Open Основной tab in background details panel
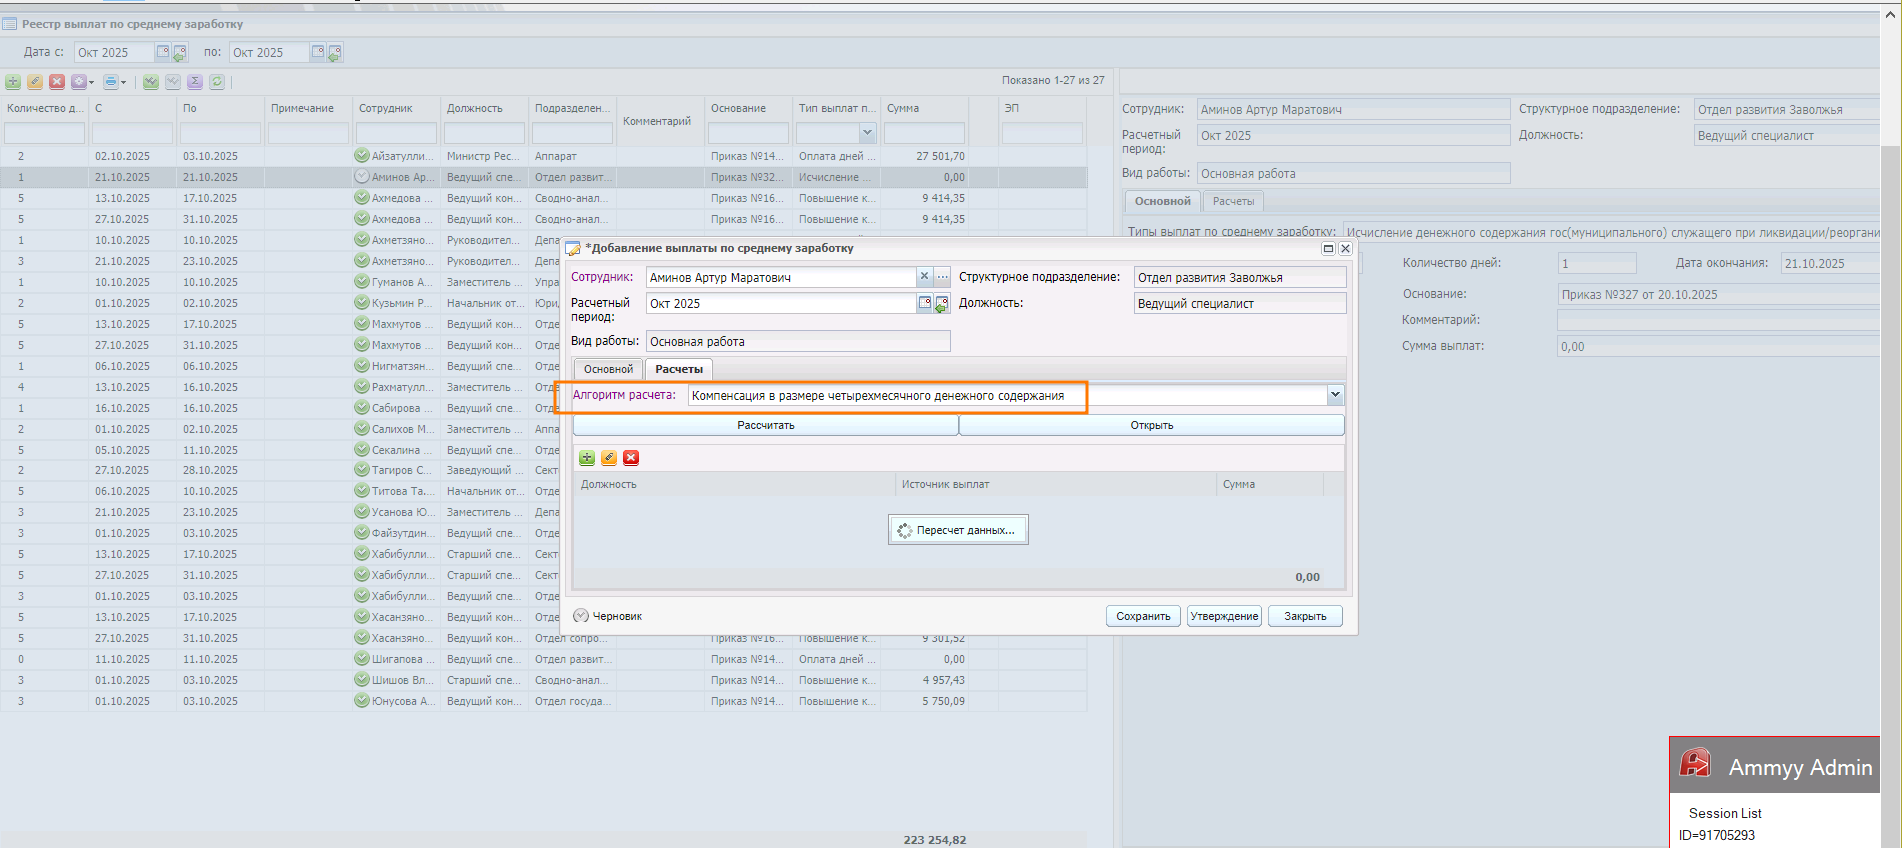 (x=1163, y=201)
